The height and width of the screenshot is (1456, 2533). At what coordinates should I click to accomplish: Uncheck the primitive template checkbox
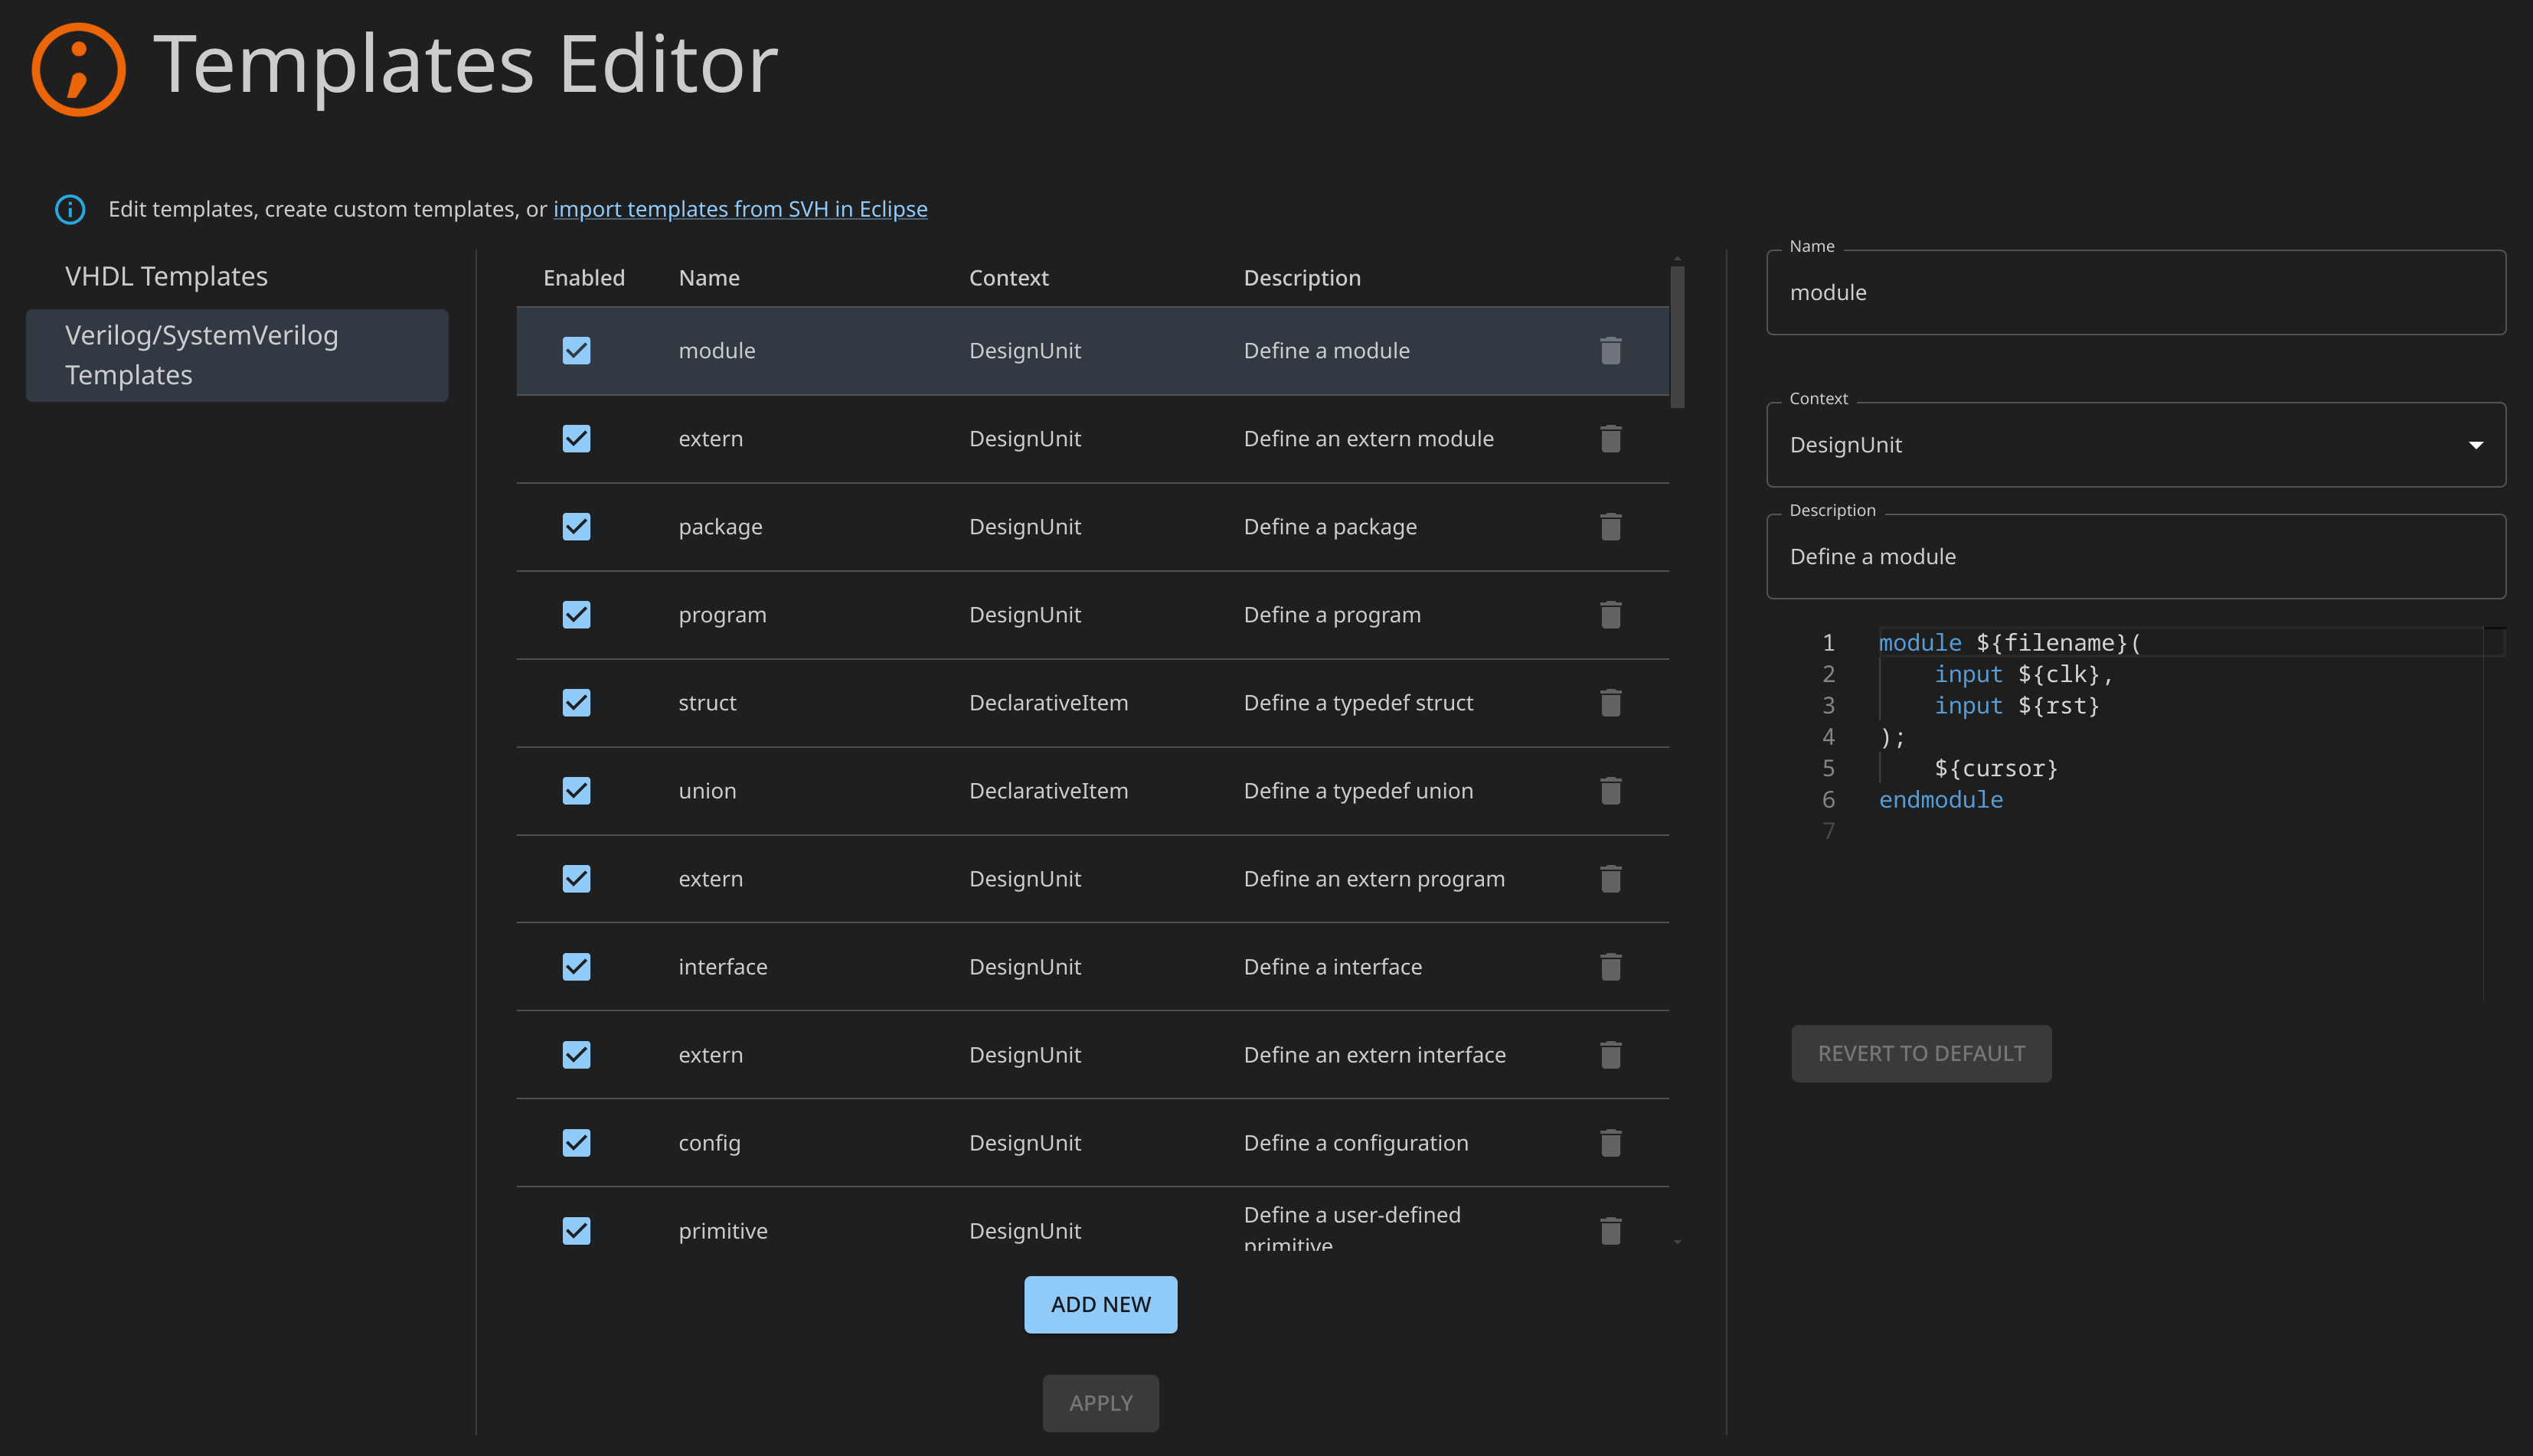coord(576,1231)
